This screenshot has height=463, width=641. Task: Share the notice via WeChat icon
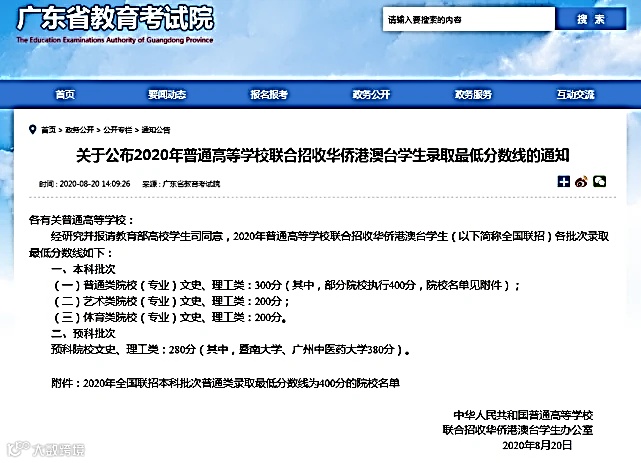(x=599, y=181)
